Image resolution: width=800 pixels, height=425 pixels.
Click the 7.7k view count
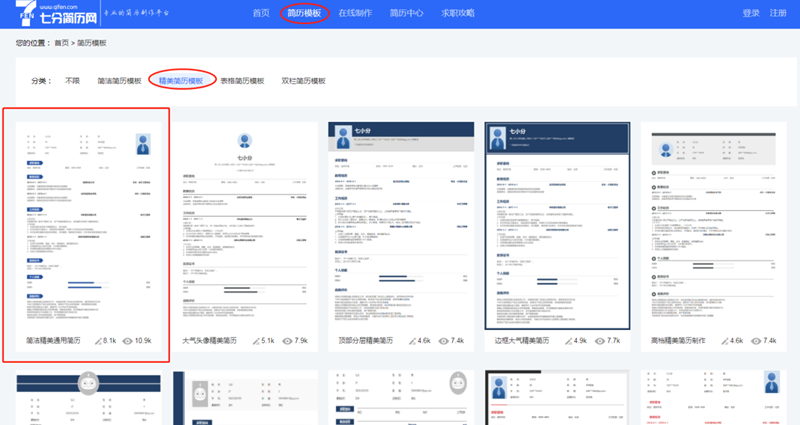coord(613,340)
